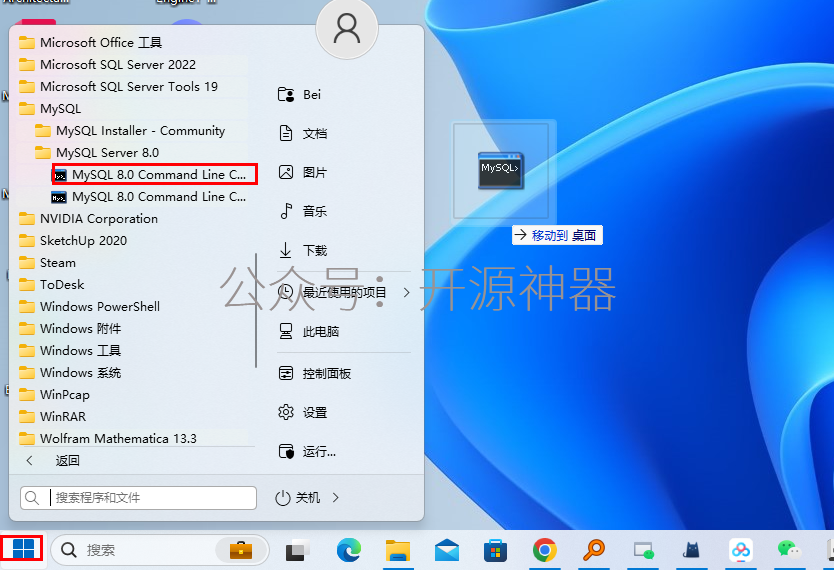This screenshot has width=834, height=570.
Task: Expand power options arrow next to 关机
Action: 336,498
